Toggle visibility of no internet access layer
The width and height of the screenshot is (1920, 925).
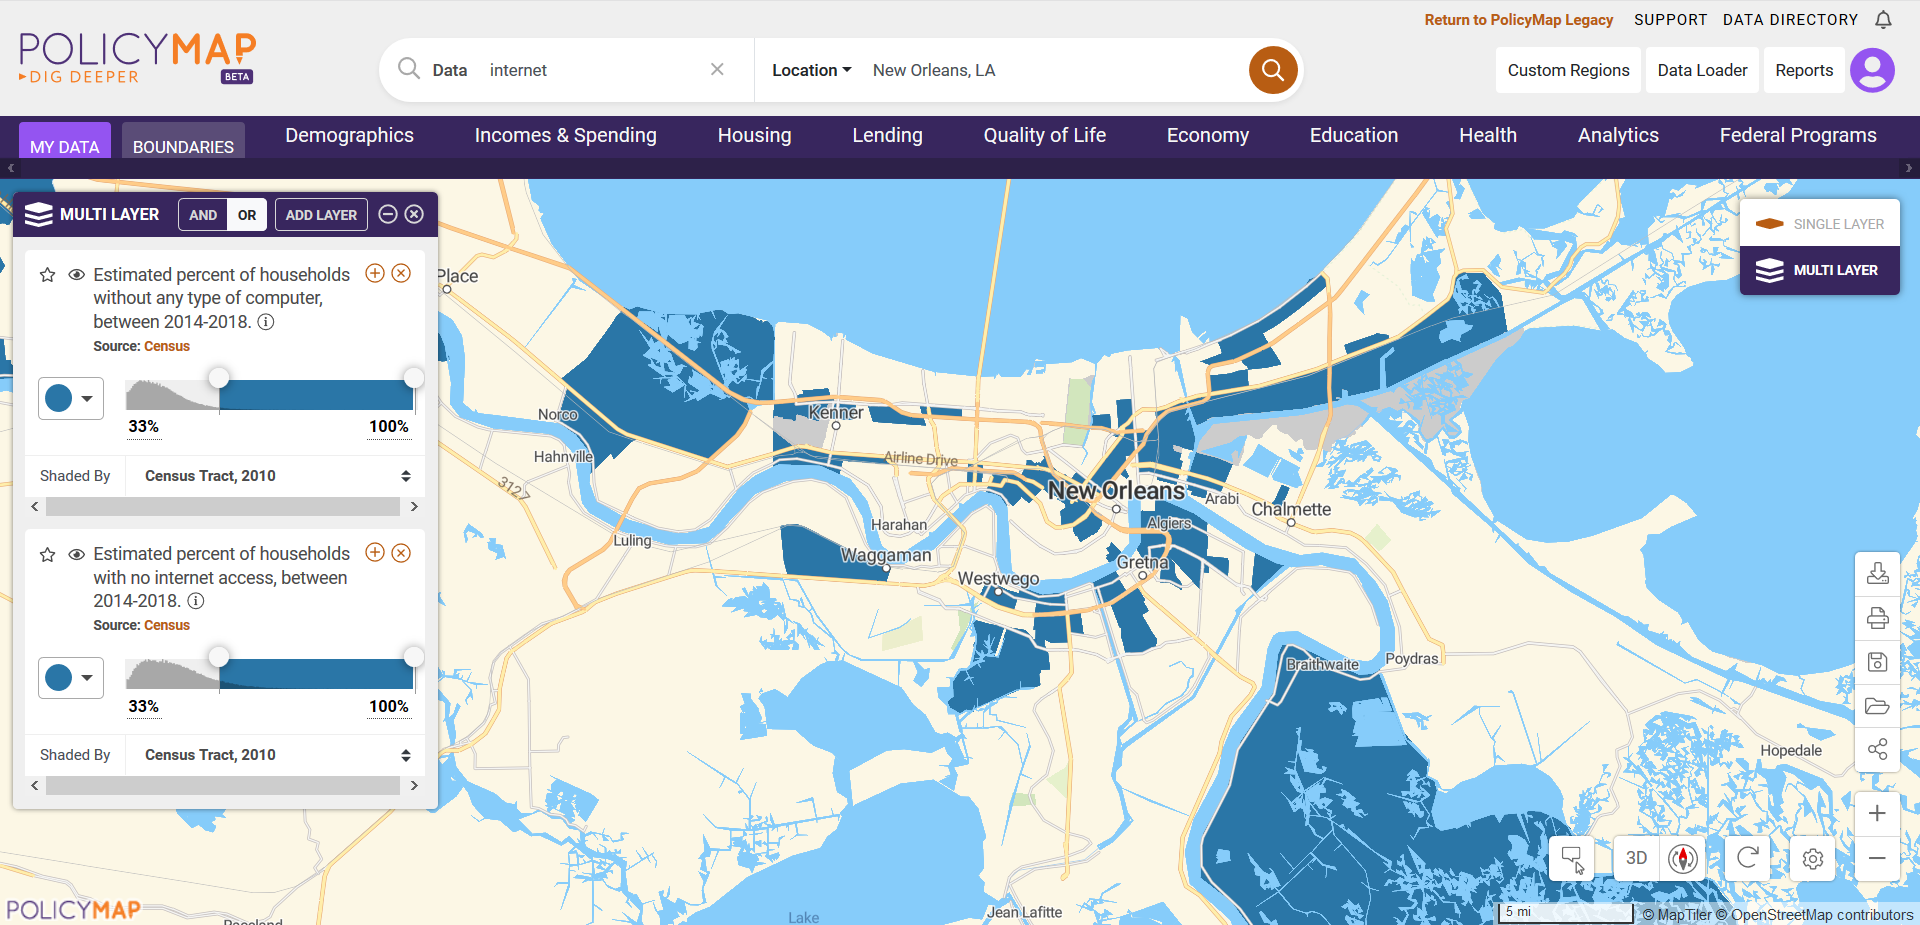click(x=76, y=554)
